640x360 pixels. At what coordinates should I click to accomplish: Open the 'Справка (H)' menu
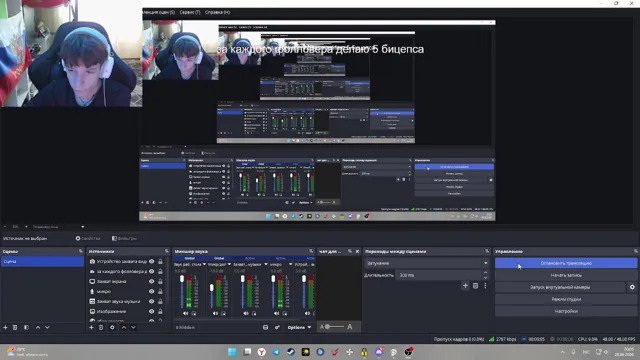click(x=218, y=12)
